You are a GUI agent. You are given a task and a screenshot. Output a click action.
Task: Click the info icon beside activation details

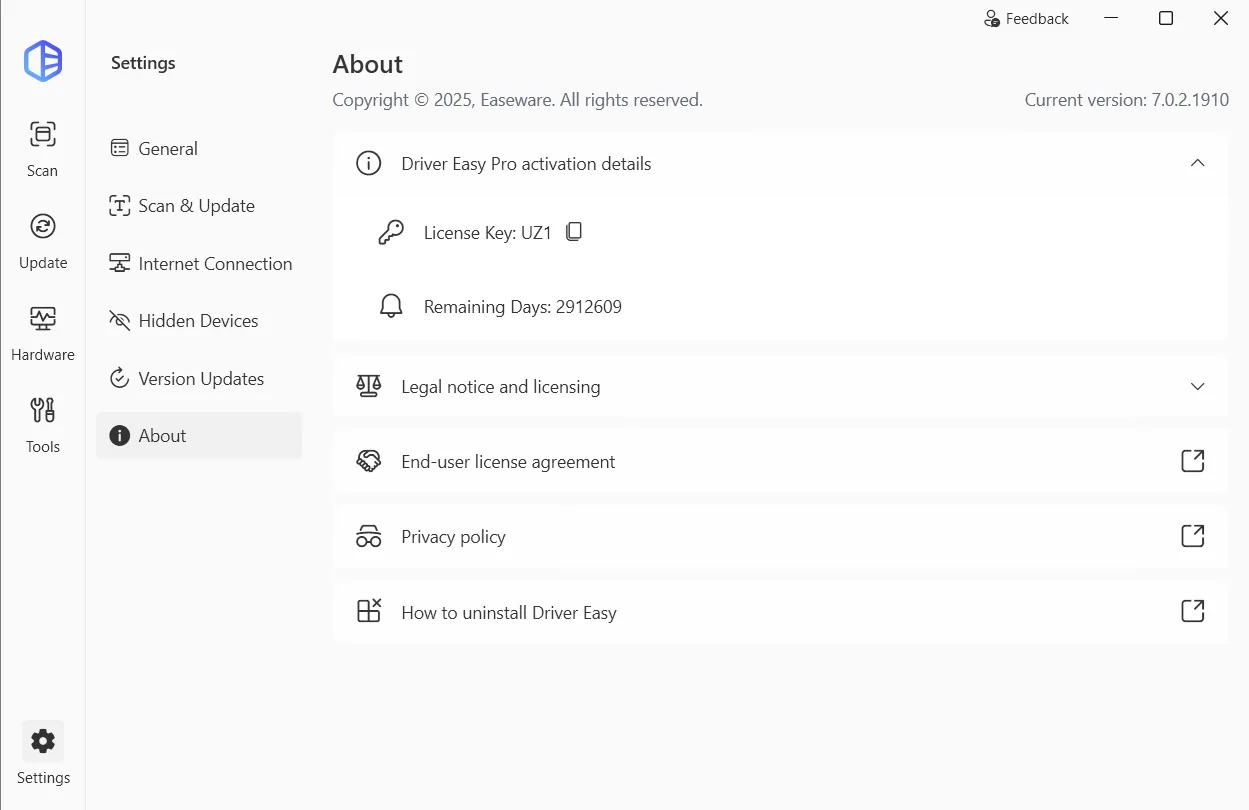click(x=369, y=163)
